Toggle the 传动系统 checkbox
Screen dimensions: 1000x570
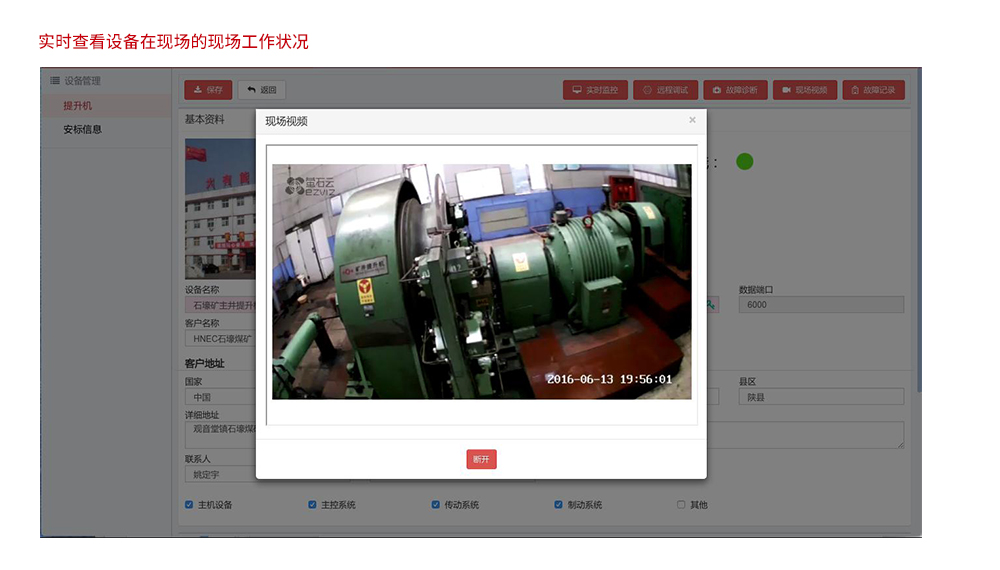(436, 504)
